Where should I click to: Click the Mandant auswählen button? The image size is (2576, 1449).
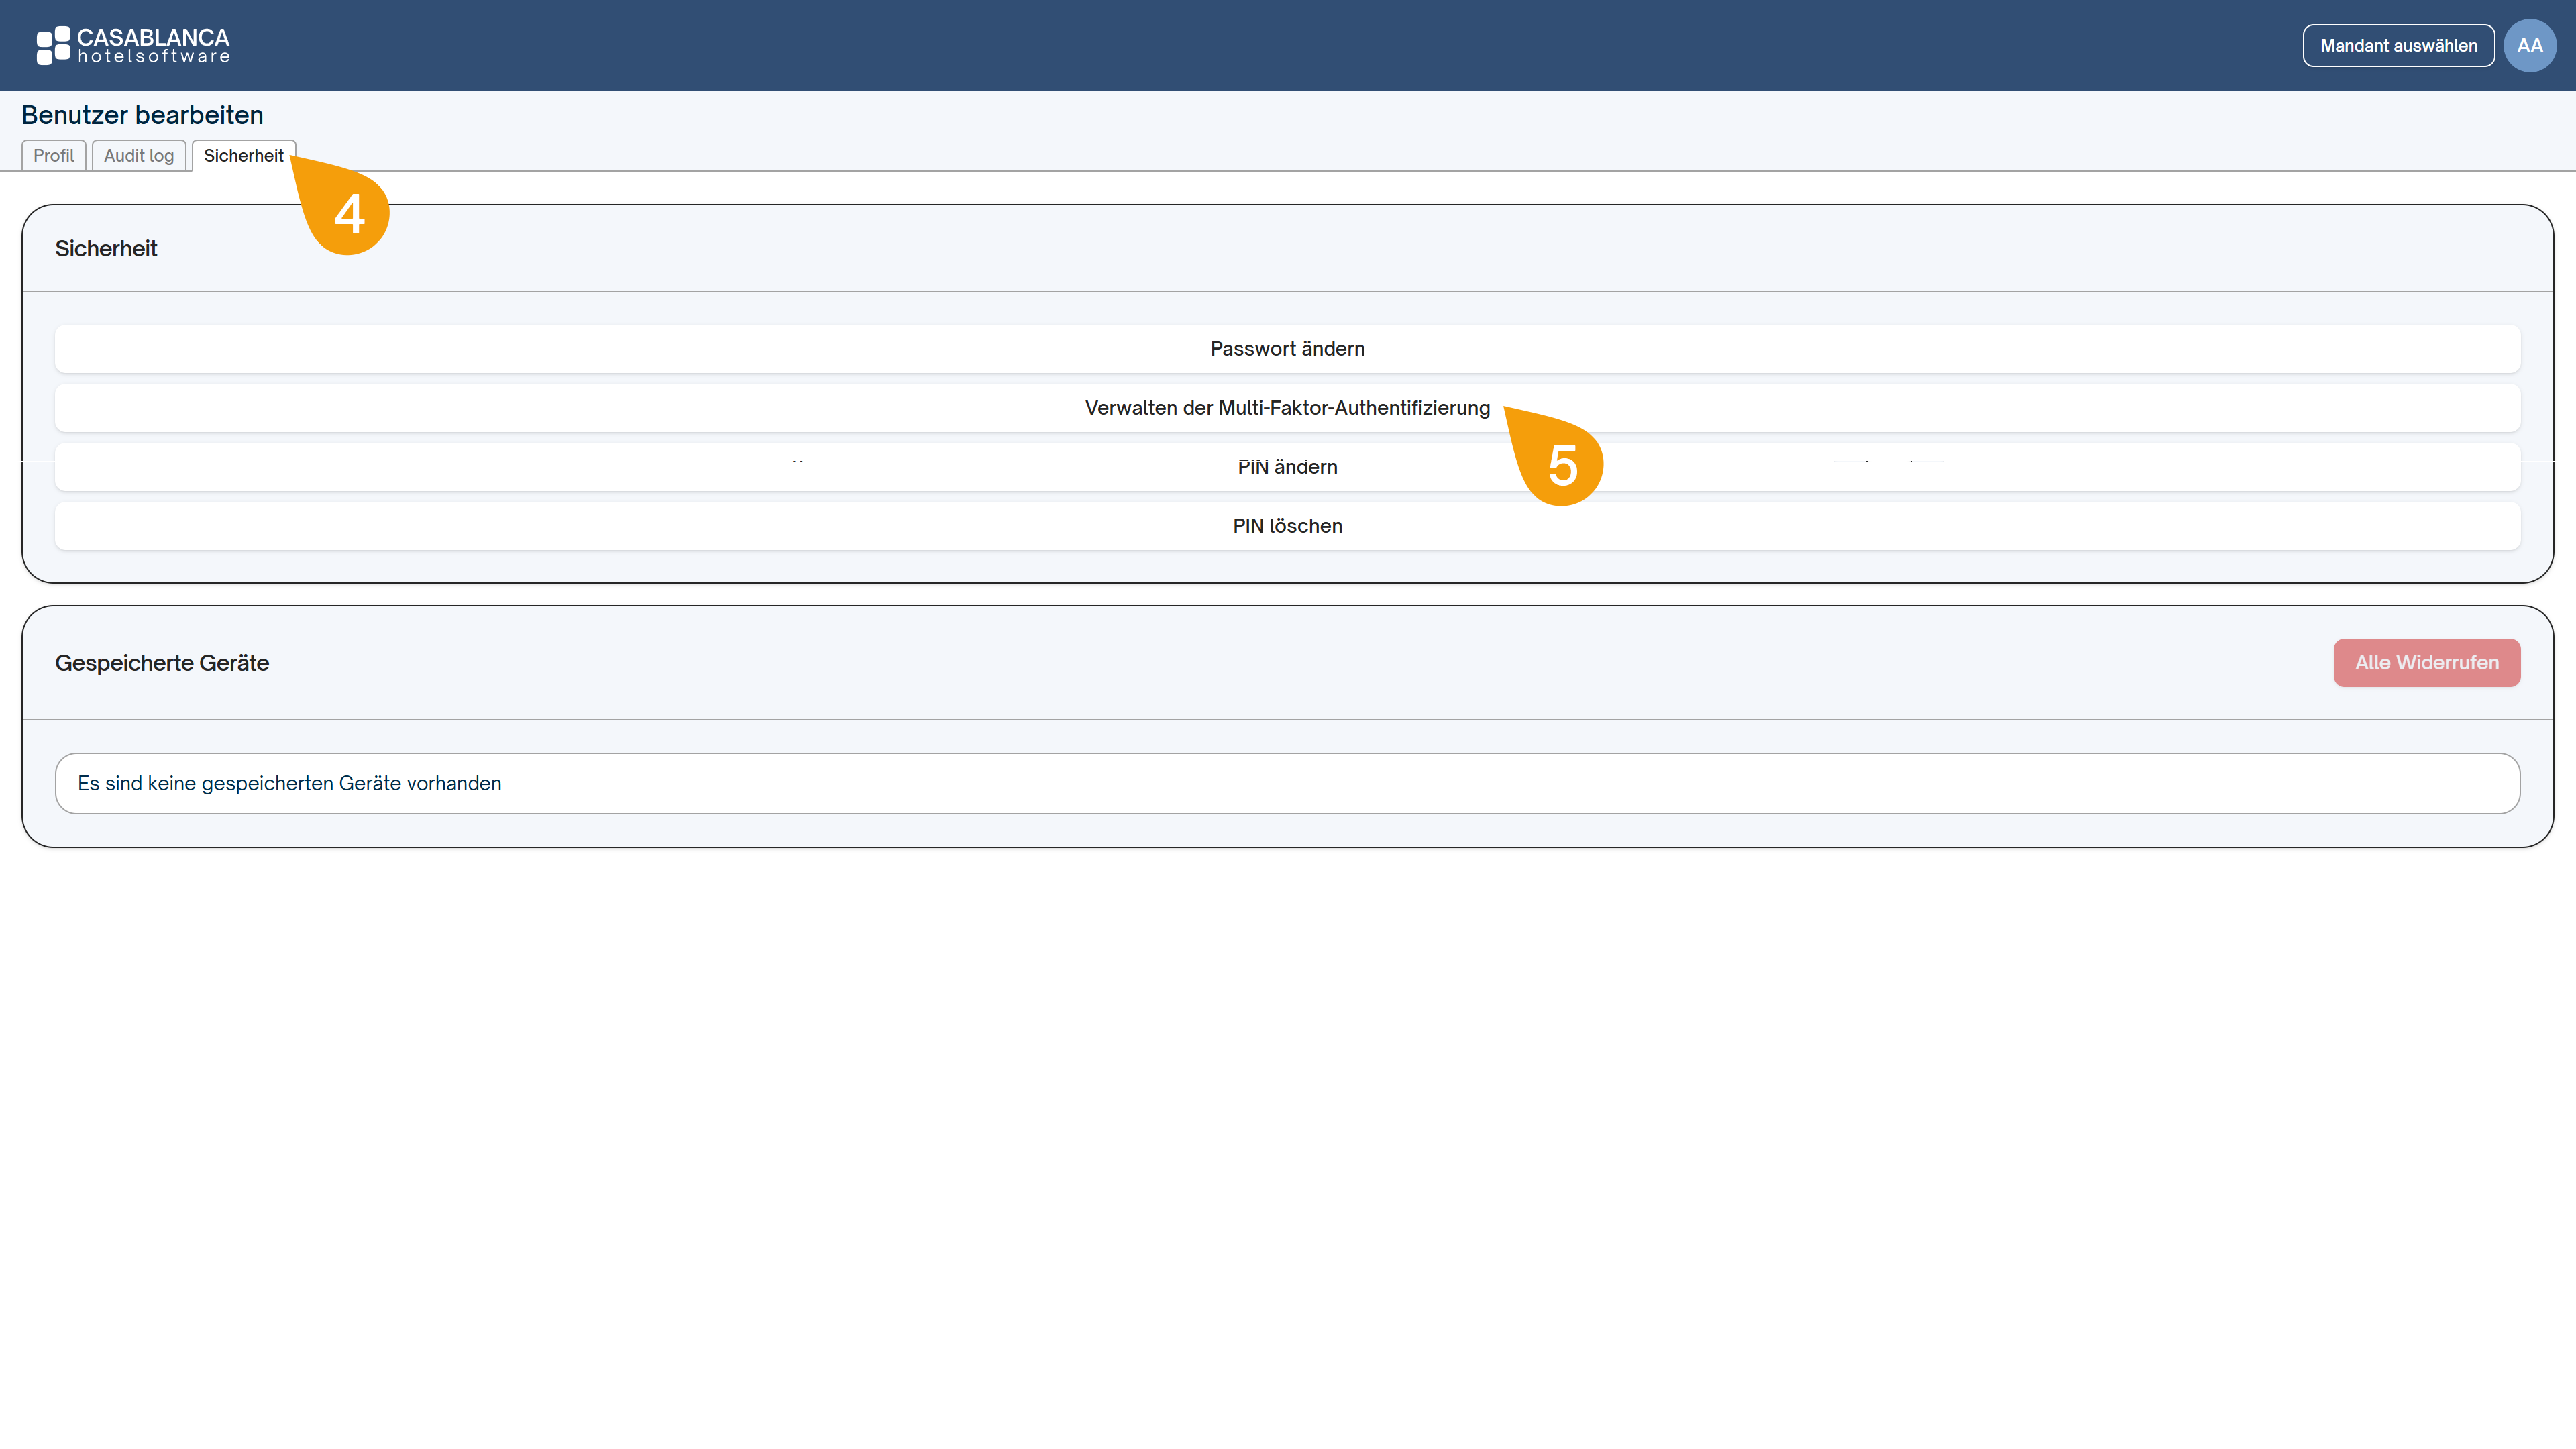pos(2398,46)
